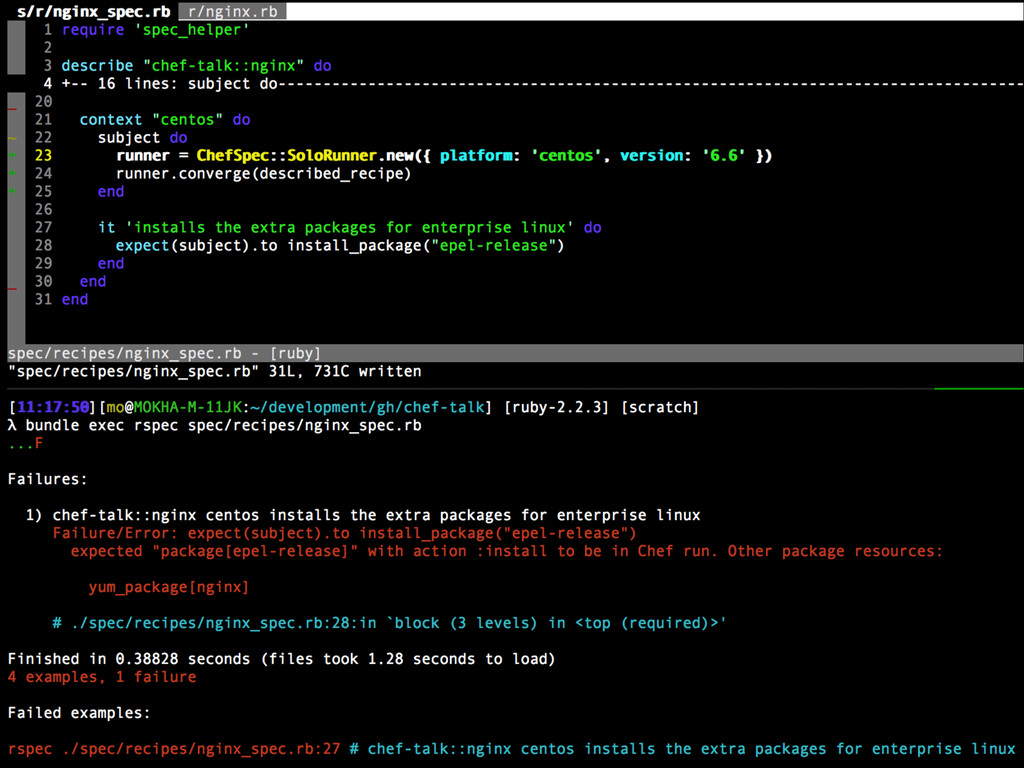The height and width of the screenshot is (768, 1024).
Task: Switch to the r/nginx.rb tab
Action: coord(232,12)
